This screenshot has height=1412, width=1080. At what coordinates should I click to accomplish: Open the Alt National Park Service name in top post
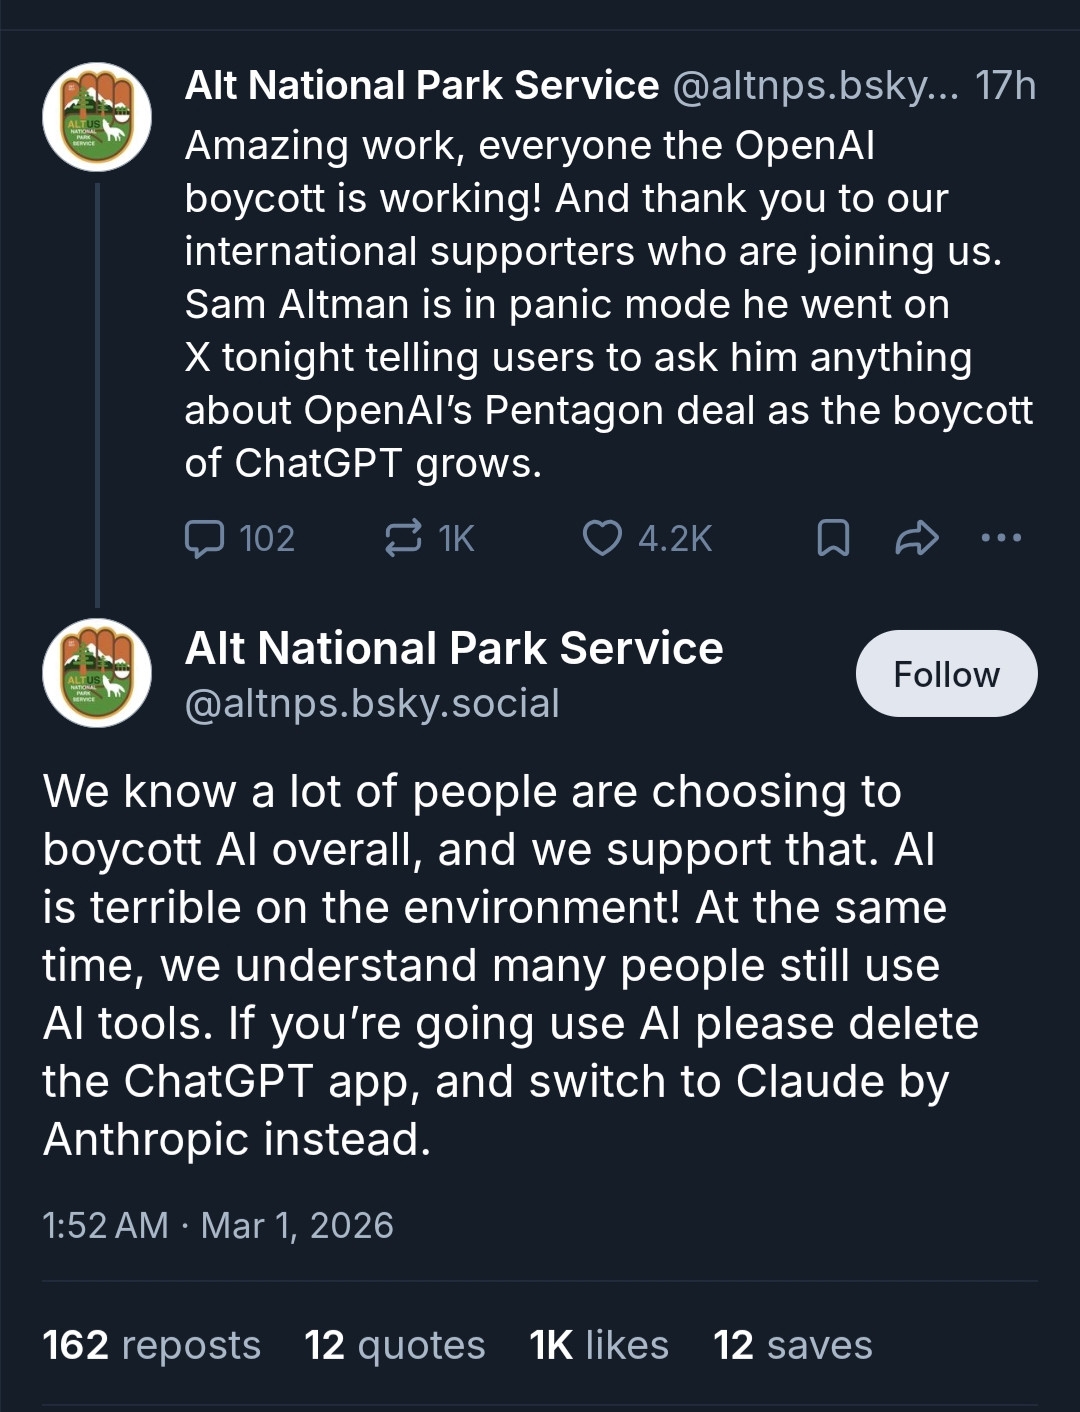pyautogui.click(x=422, y=86)
